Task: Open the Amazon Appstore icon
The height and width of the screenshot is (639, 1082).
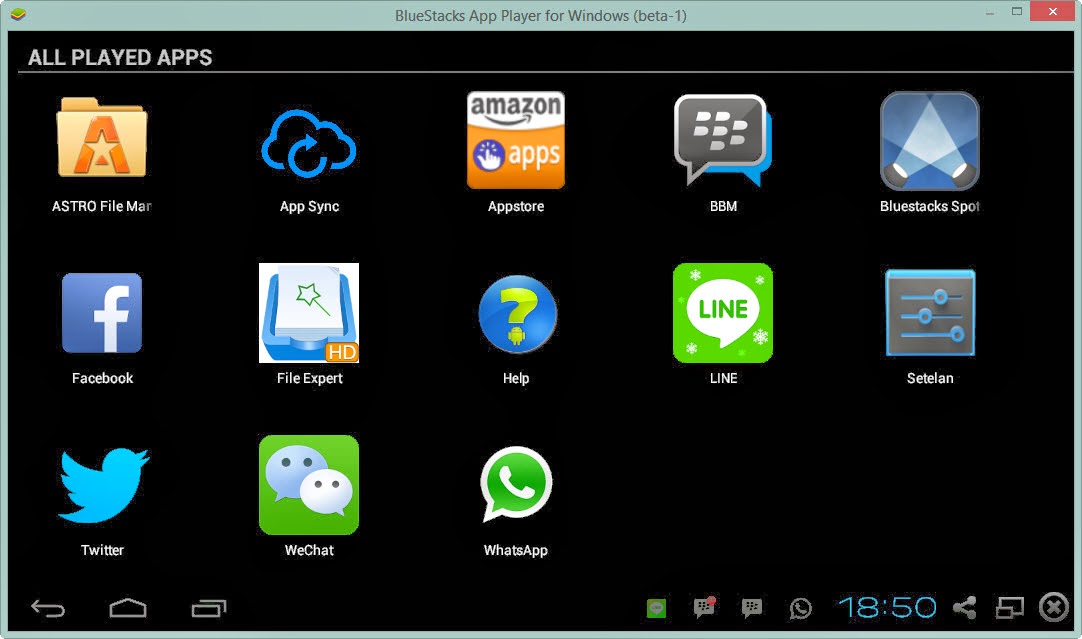Action: pos(515,140)
